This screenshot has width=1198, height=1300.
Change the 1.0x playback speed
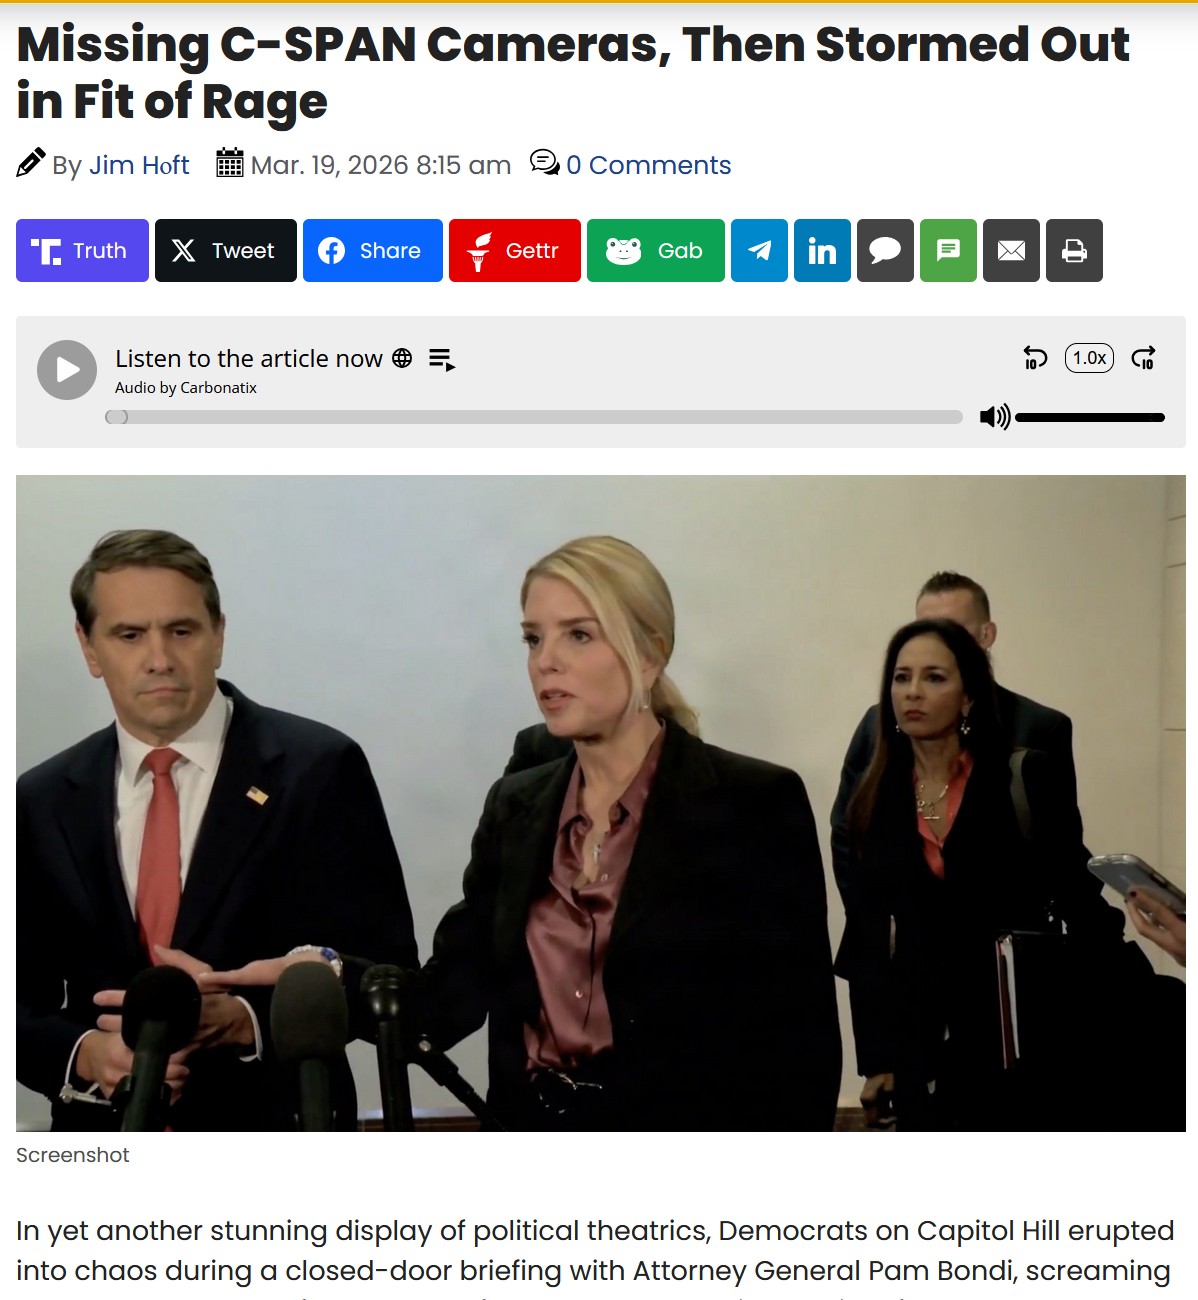click(1089, 358)
